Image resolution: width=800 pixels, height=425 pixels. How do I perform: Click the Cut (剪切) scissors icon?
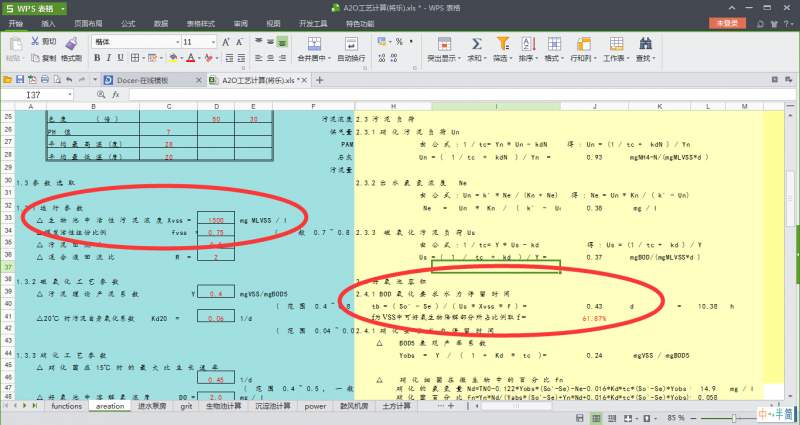[x=35, y=41]
